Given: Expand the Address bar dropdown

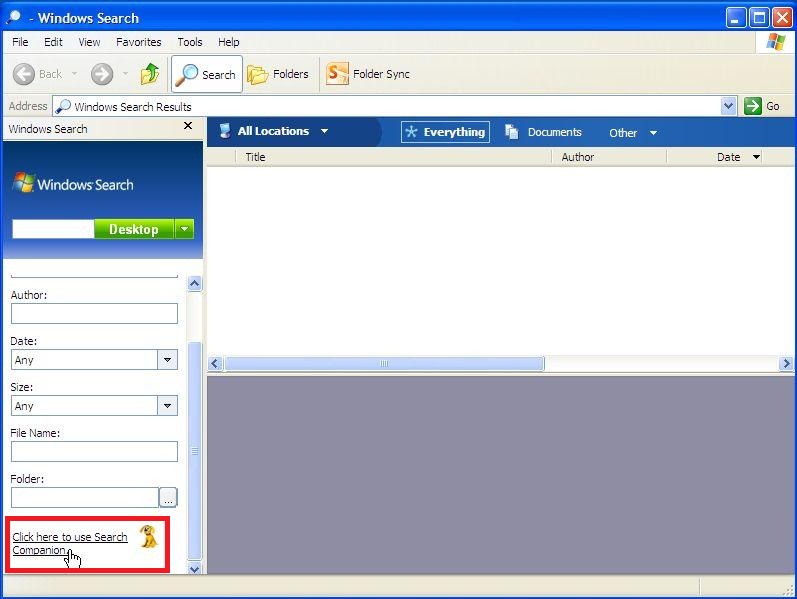Looking at the screenshot, I should click(x=728, y=106).
